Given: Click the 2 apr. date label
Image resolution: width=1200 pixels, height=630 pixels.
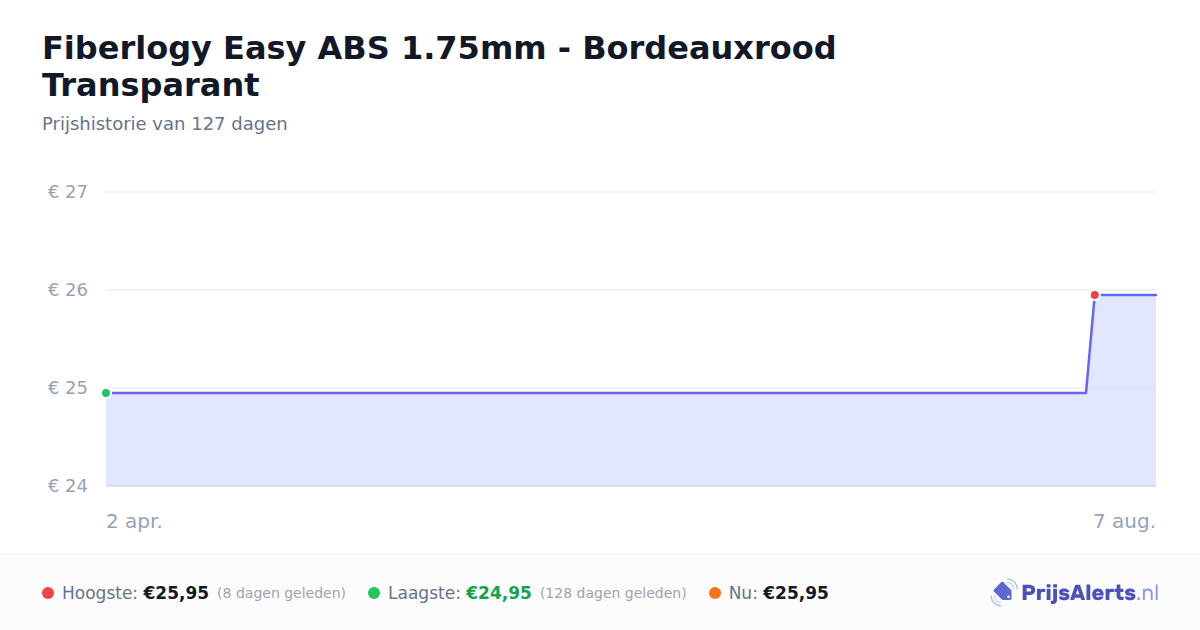Looking at the screenshot, I should (x=134, y=522).
